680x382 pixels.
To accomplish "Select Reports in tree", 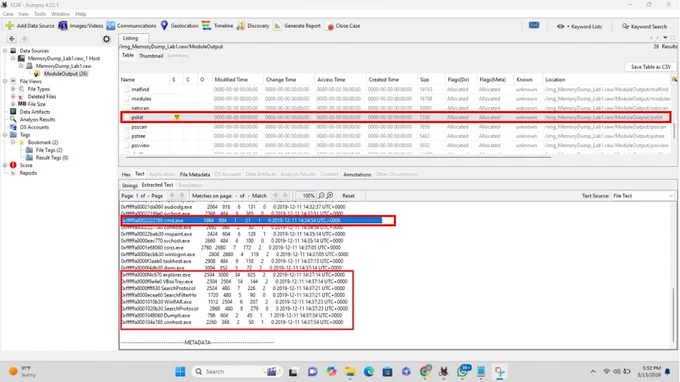I will 28,173.
